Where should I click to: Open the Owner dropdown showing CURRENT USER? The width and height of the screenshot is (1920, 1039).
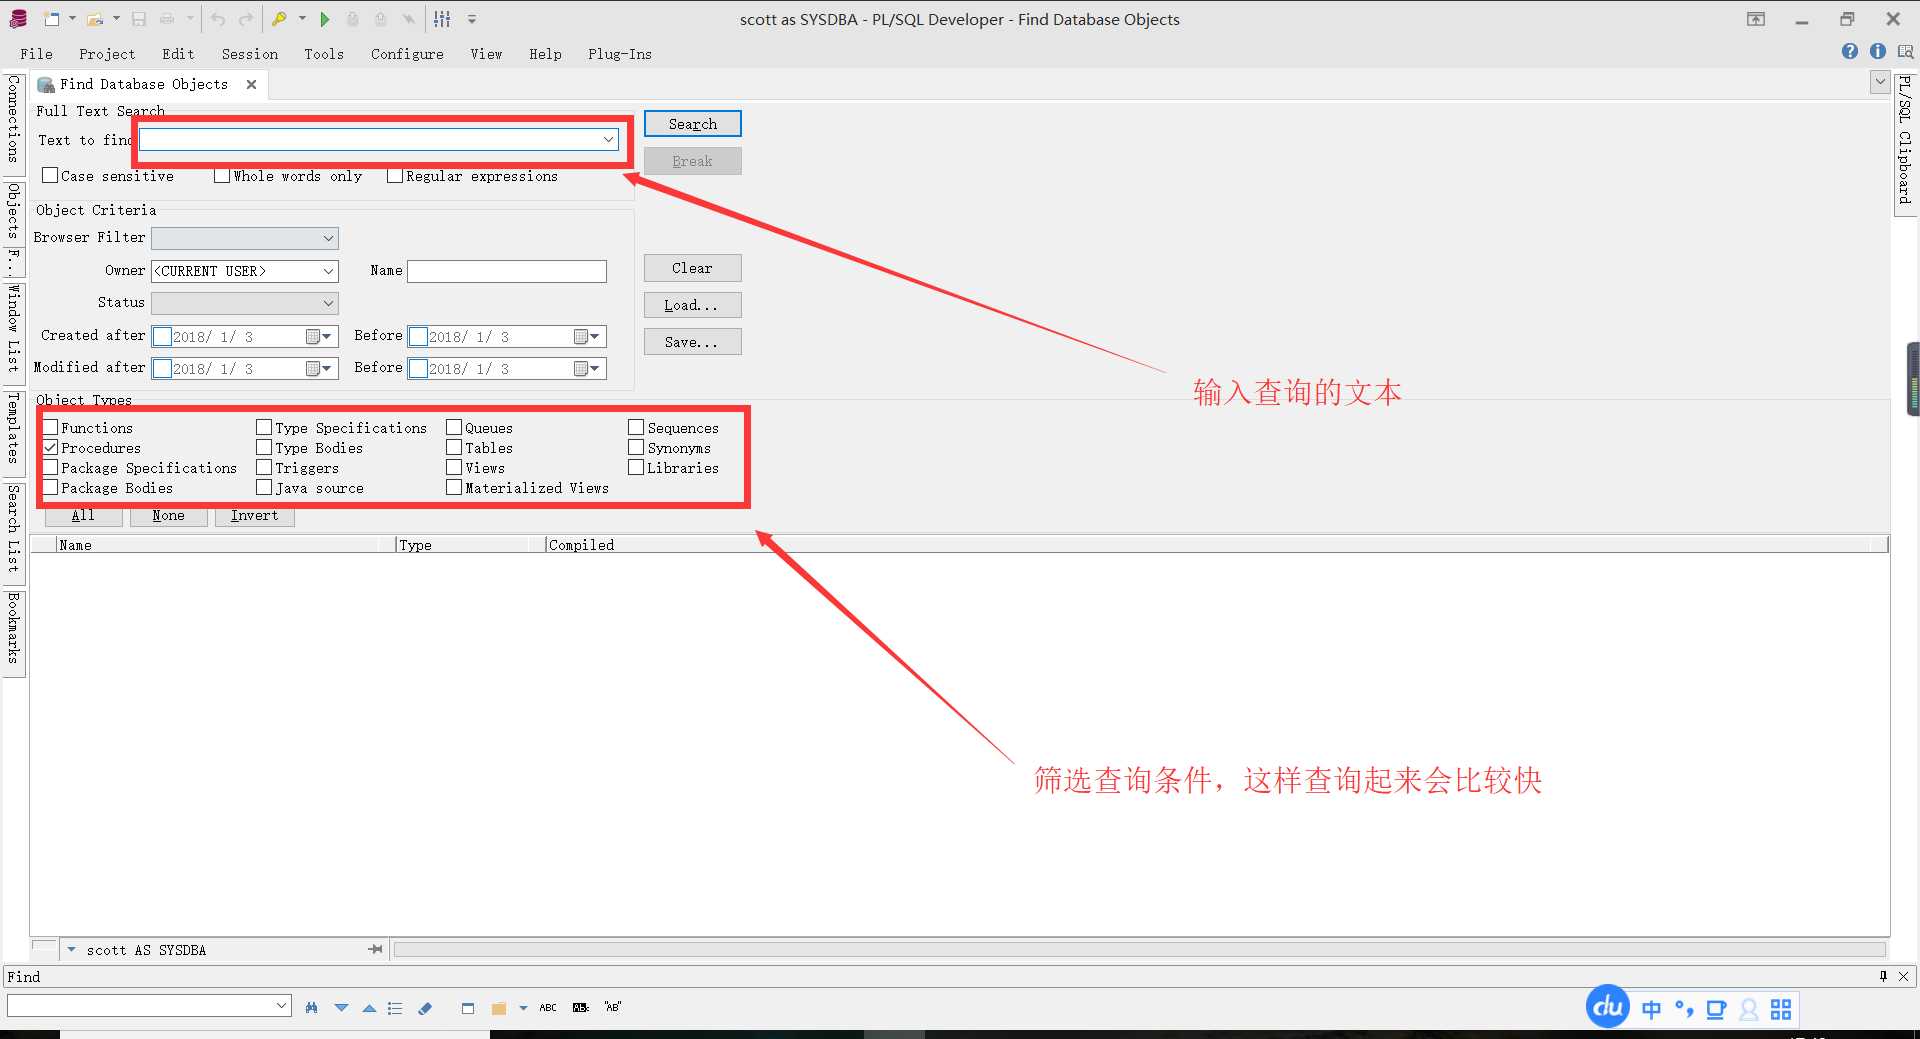[x=328, y=271]
